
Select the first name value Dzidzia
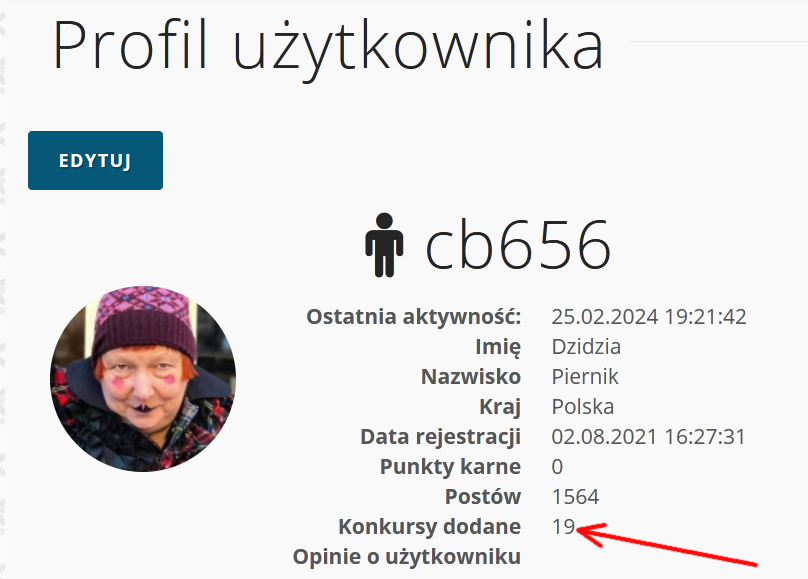(x=586, y=346)
